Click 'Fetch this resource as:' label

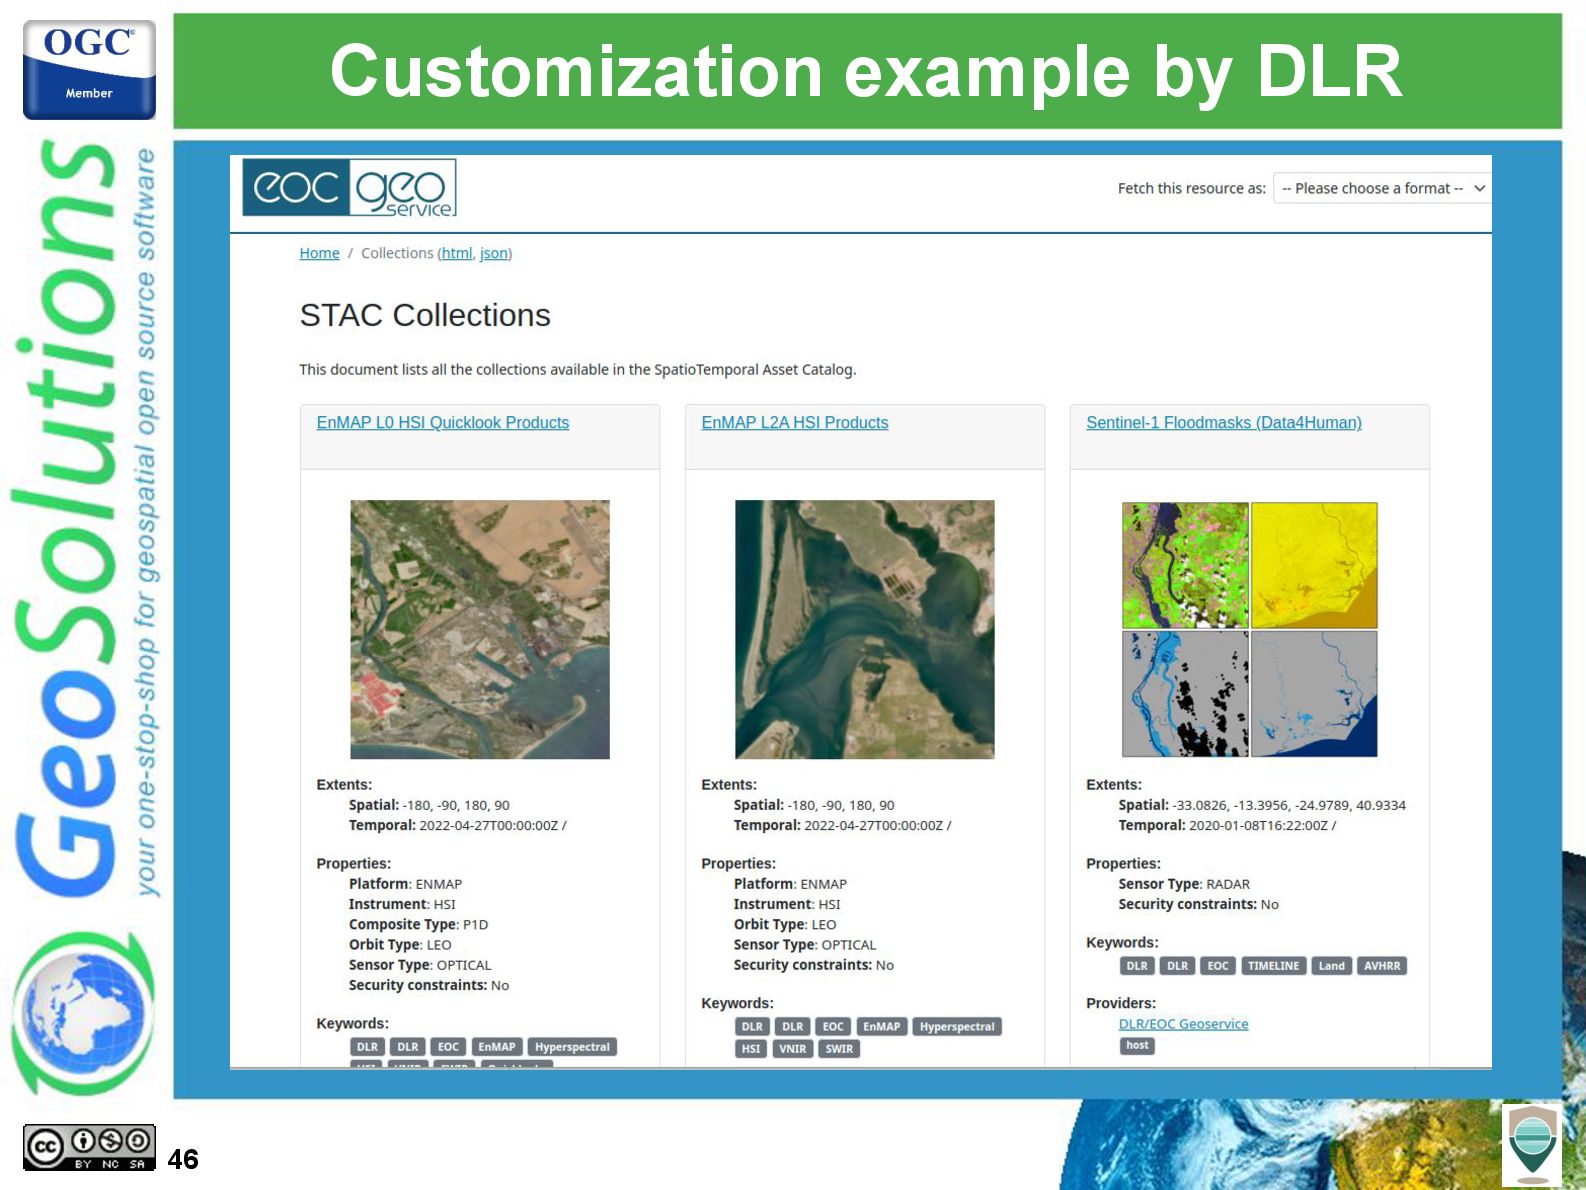point(1191,188)
